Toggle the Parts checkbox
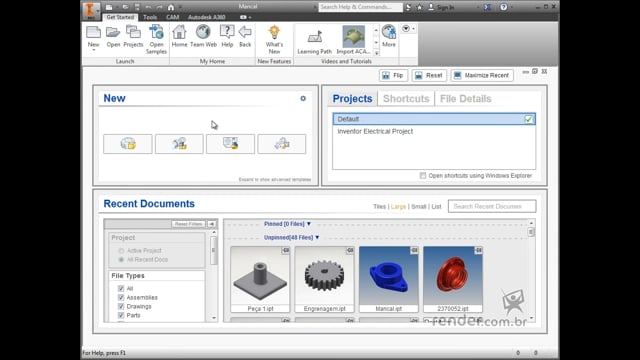This screenshot has width=640, height=360. [121, 316]
